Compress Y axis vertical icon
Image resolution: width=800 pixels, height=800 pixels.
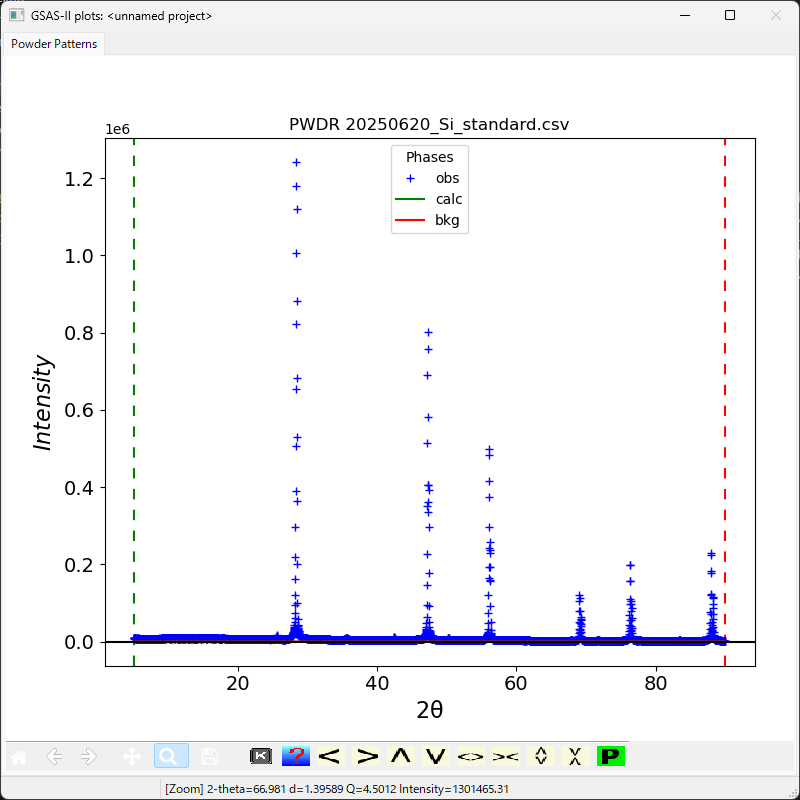pyautogui.click(x=575, y=756)
